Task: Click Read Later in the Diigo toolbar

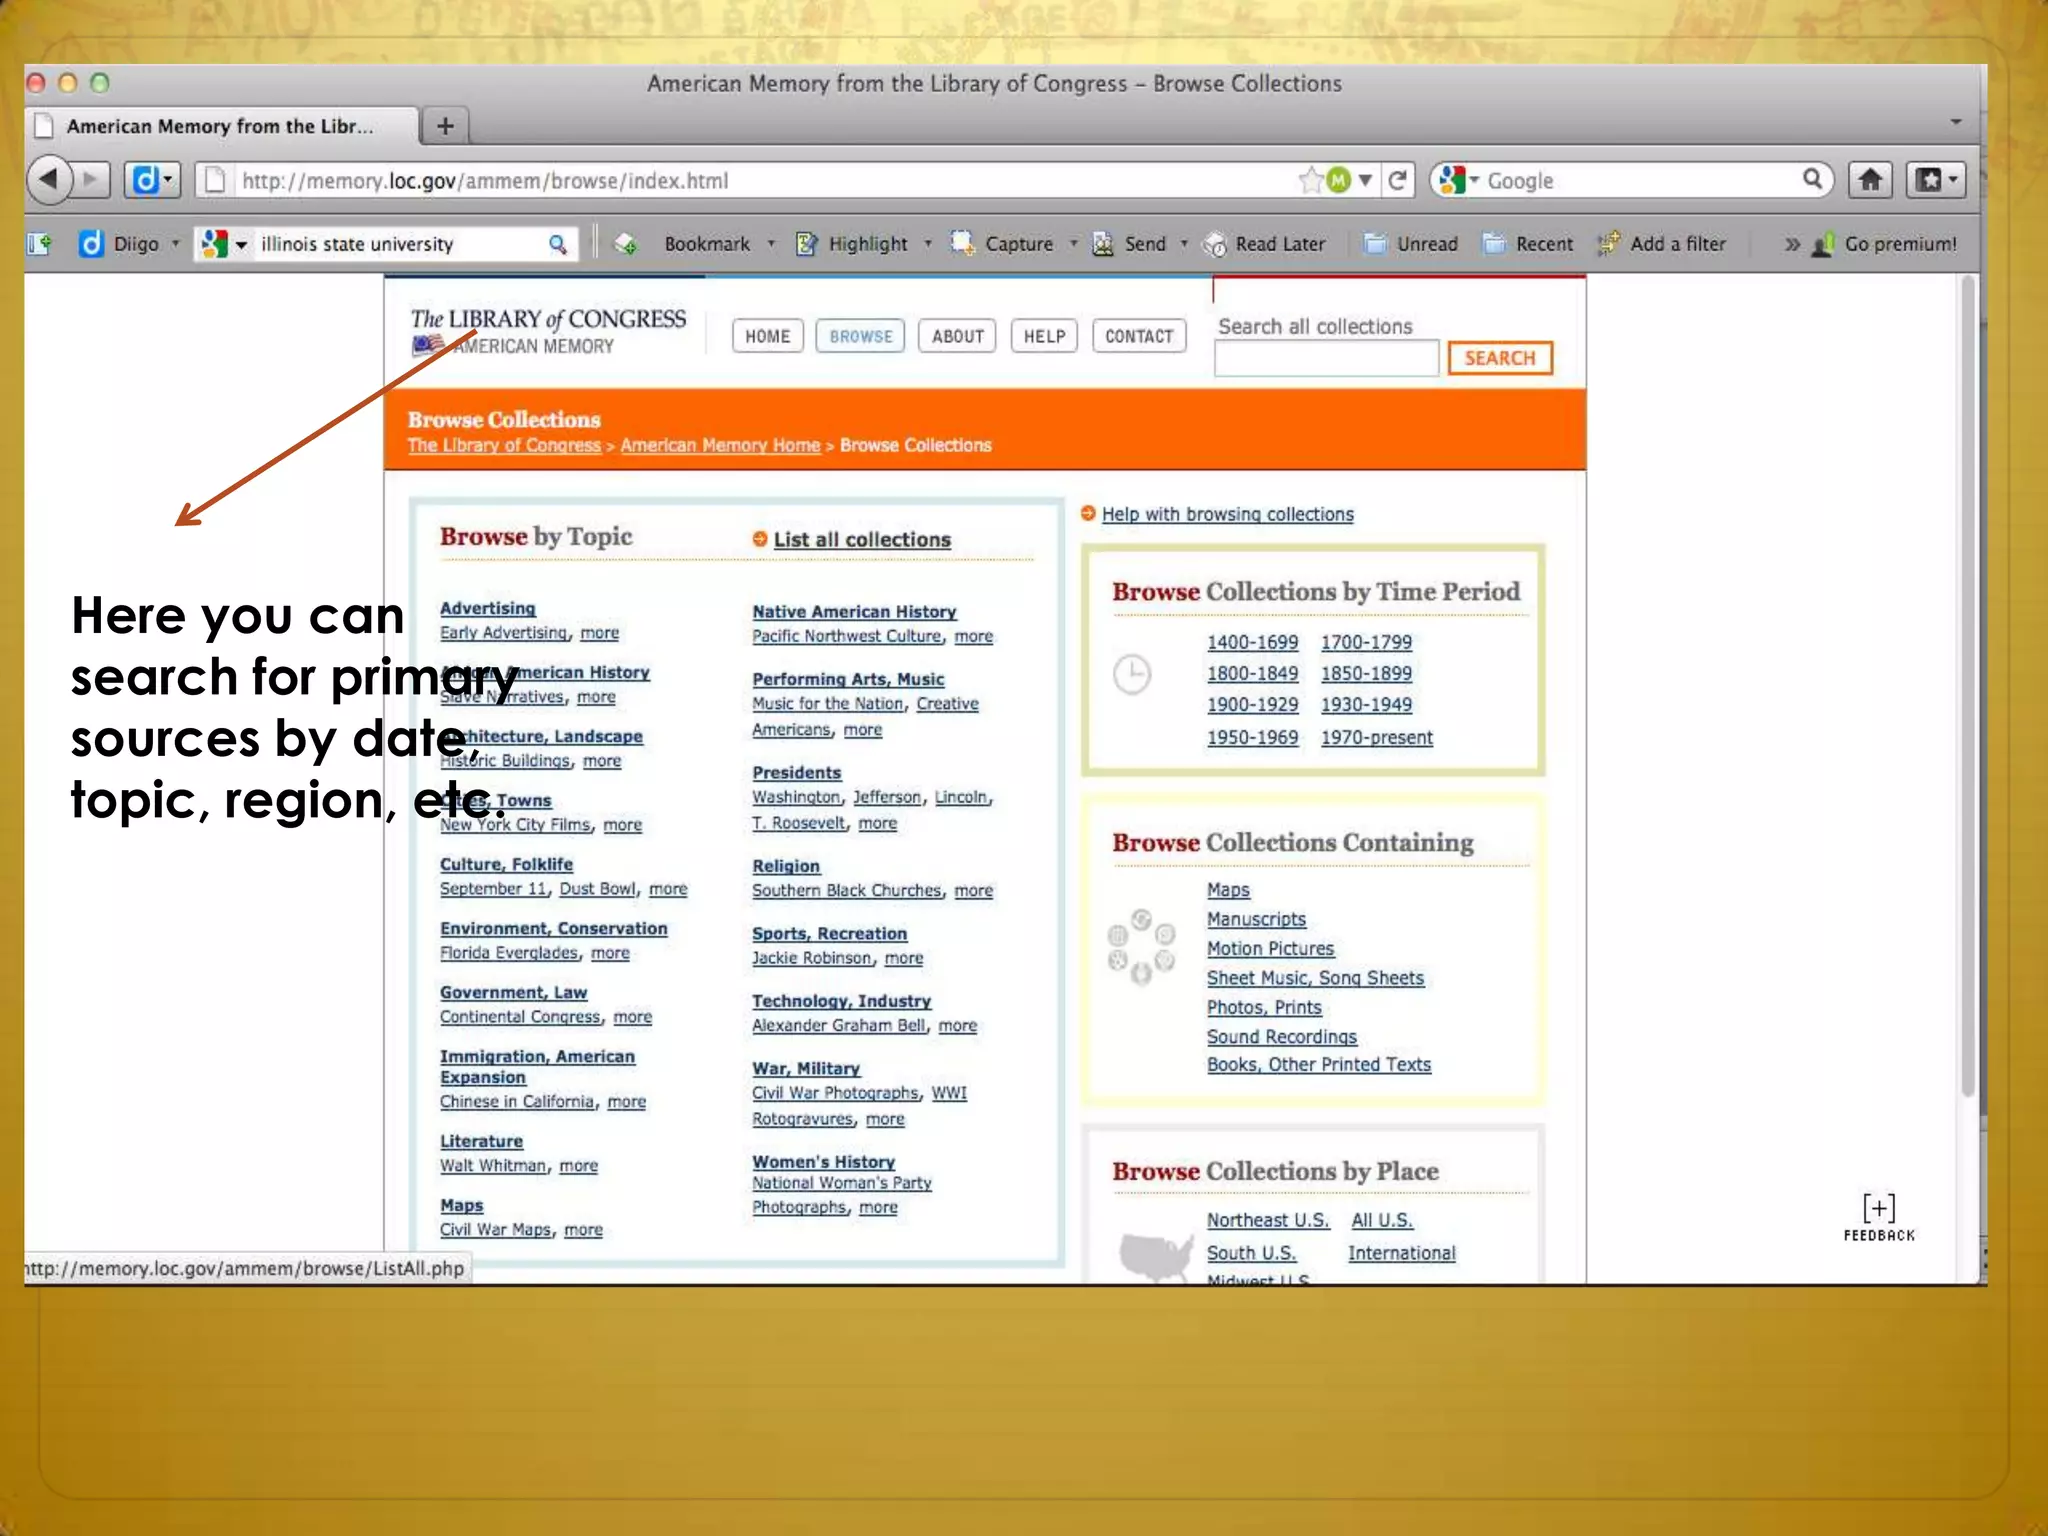Action: (x=1265, y=244)
